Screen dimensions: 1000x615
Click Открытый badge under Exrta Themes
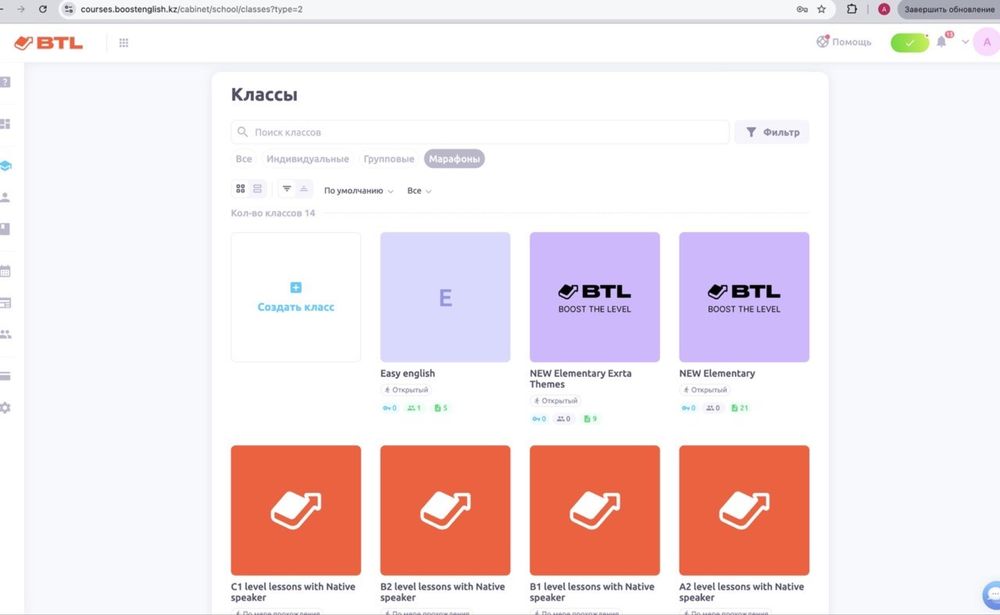coord(555,401)
